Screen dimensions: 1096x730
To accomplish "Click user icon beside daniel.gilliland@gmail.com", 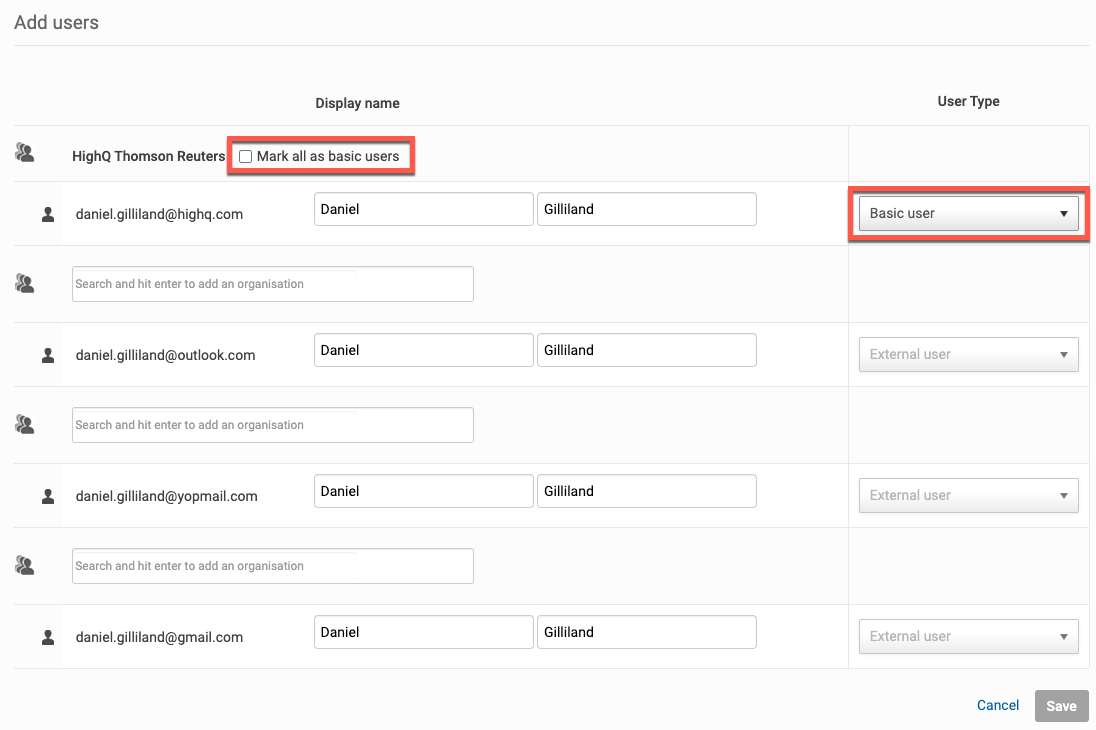I will (47, 637).
